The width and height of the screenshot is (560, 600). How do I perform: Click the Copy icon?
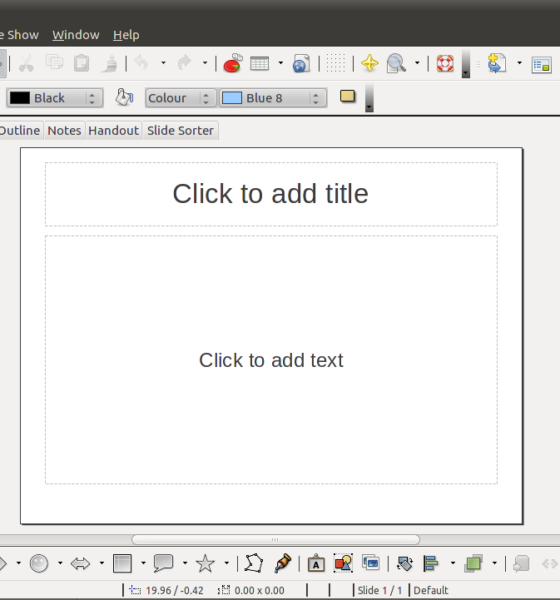point(54,62)
